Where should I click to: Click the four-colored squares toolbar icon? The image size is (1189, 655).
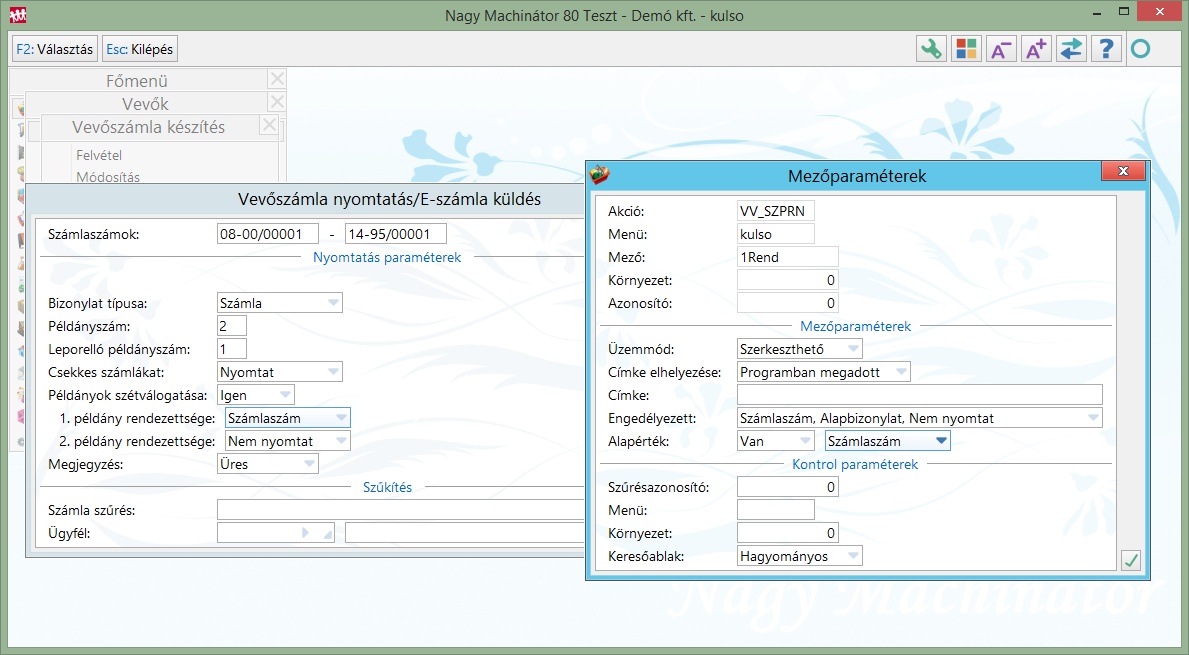coord(966,49)
